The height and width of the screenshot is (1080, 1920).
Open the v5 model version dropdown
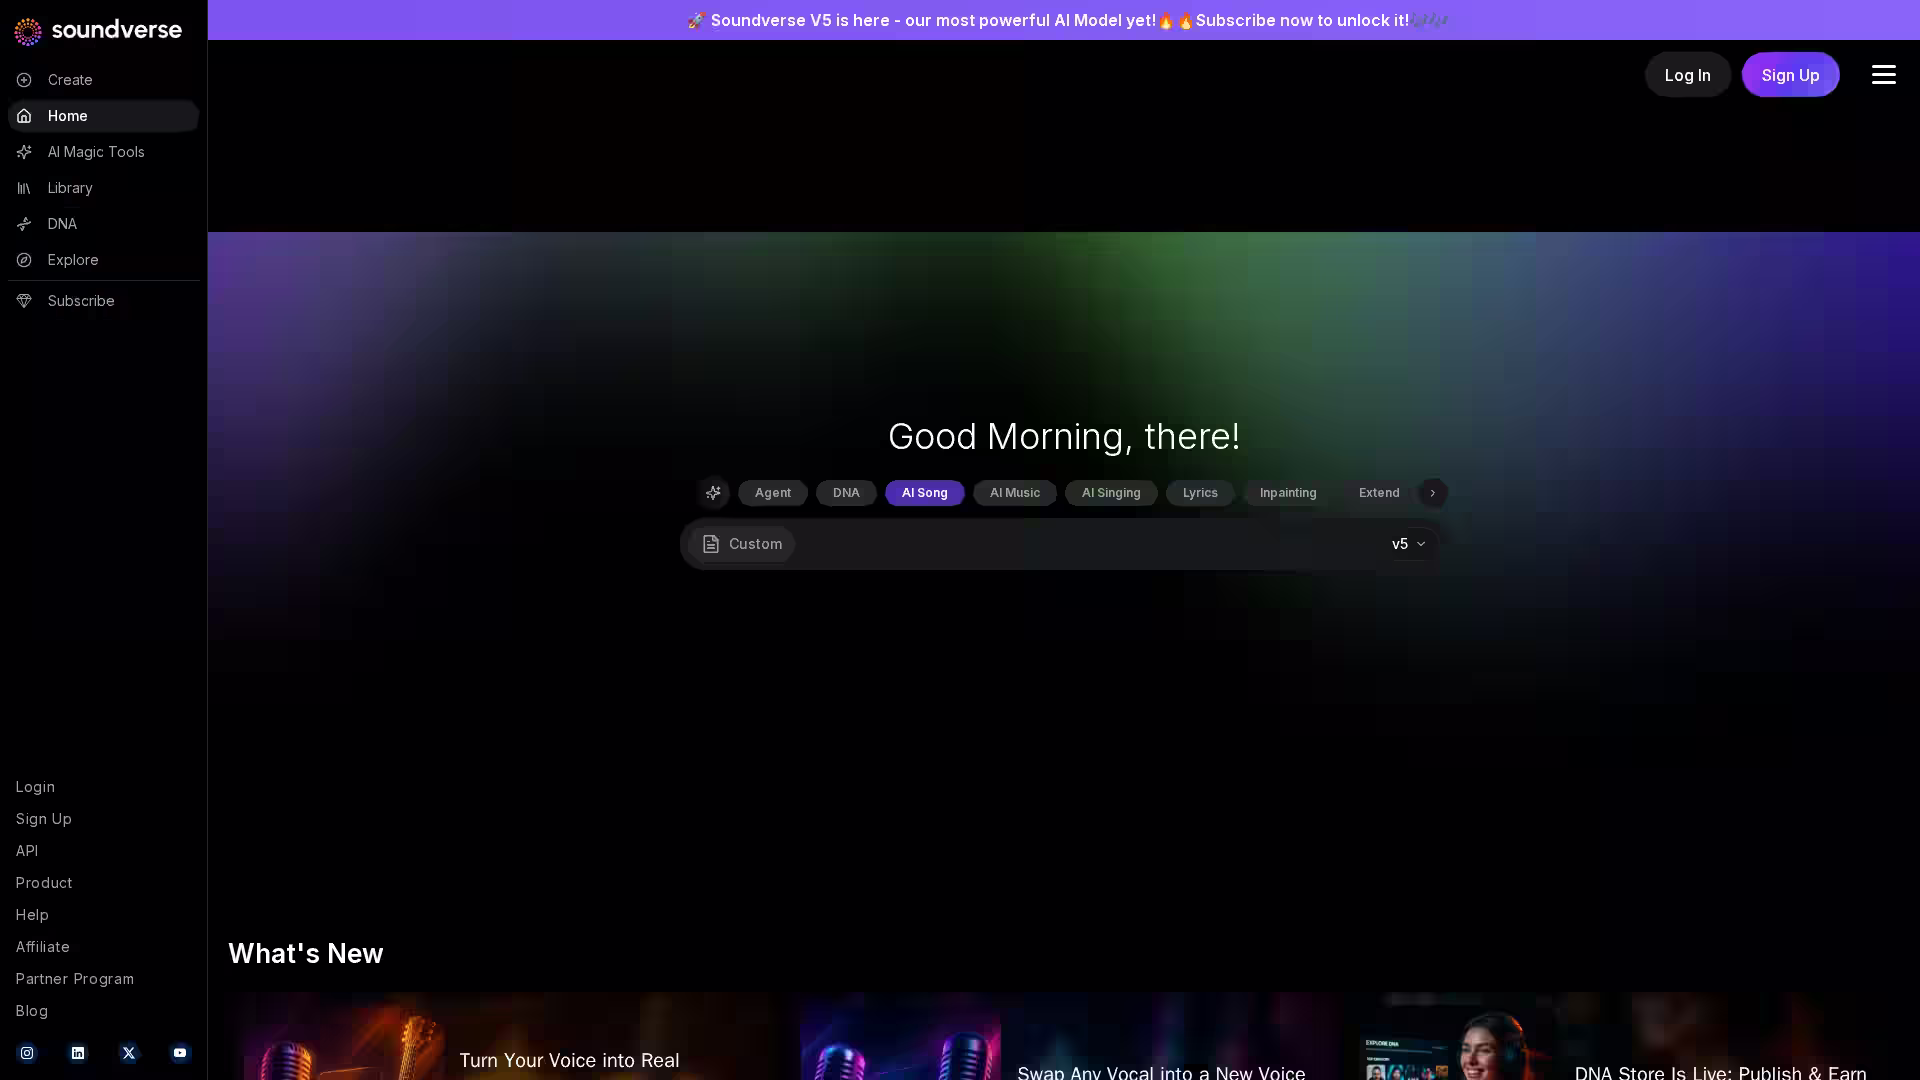[1408, 544]
